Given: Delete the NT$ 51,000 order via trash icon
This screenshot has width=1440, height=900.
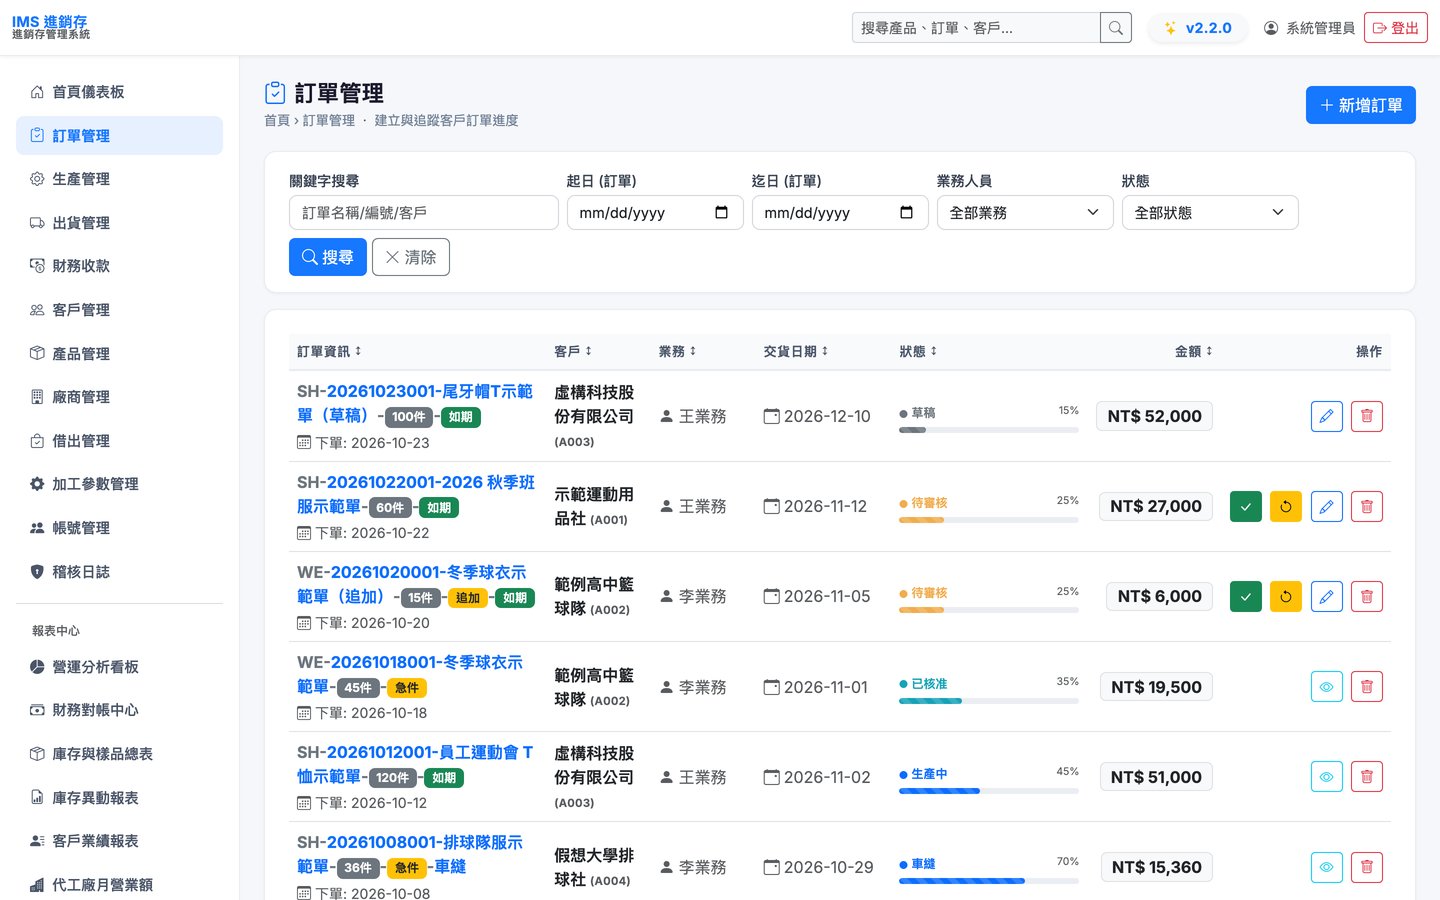Looking at the screenshot, I should (1367, 777).
